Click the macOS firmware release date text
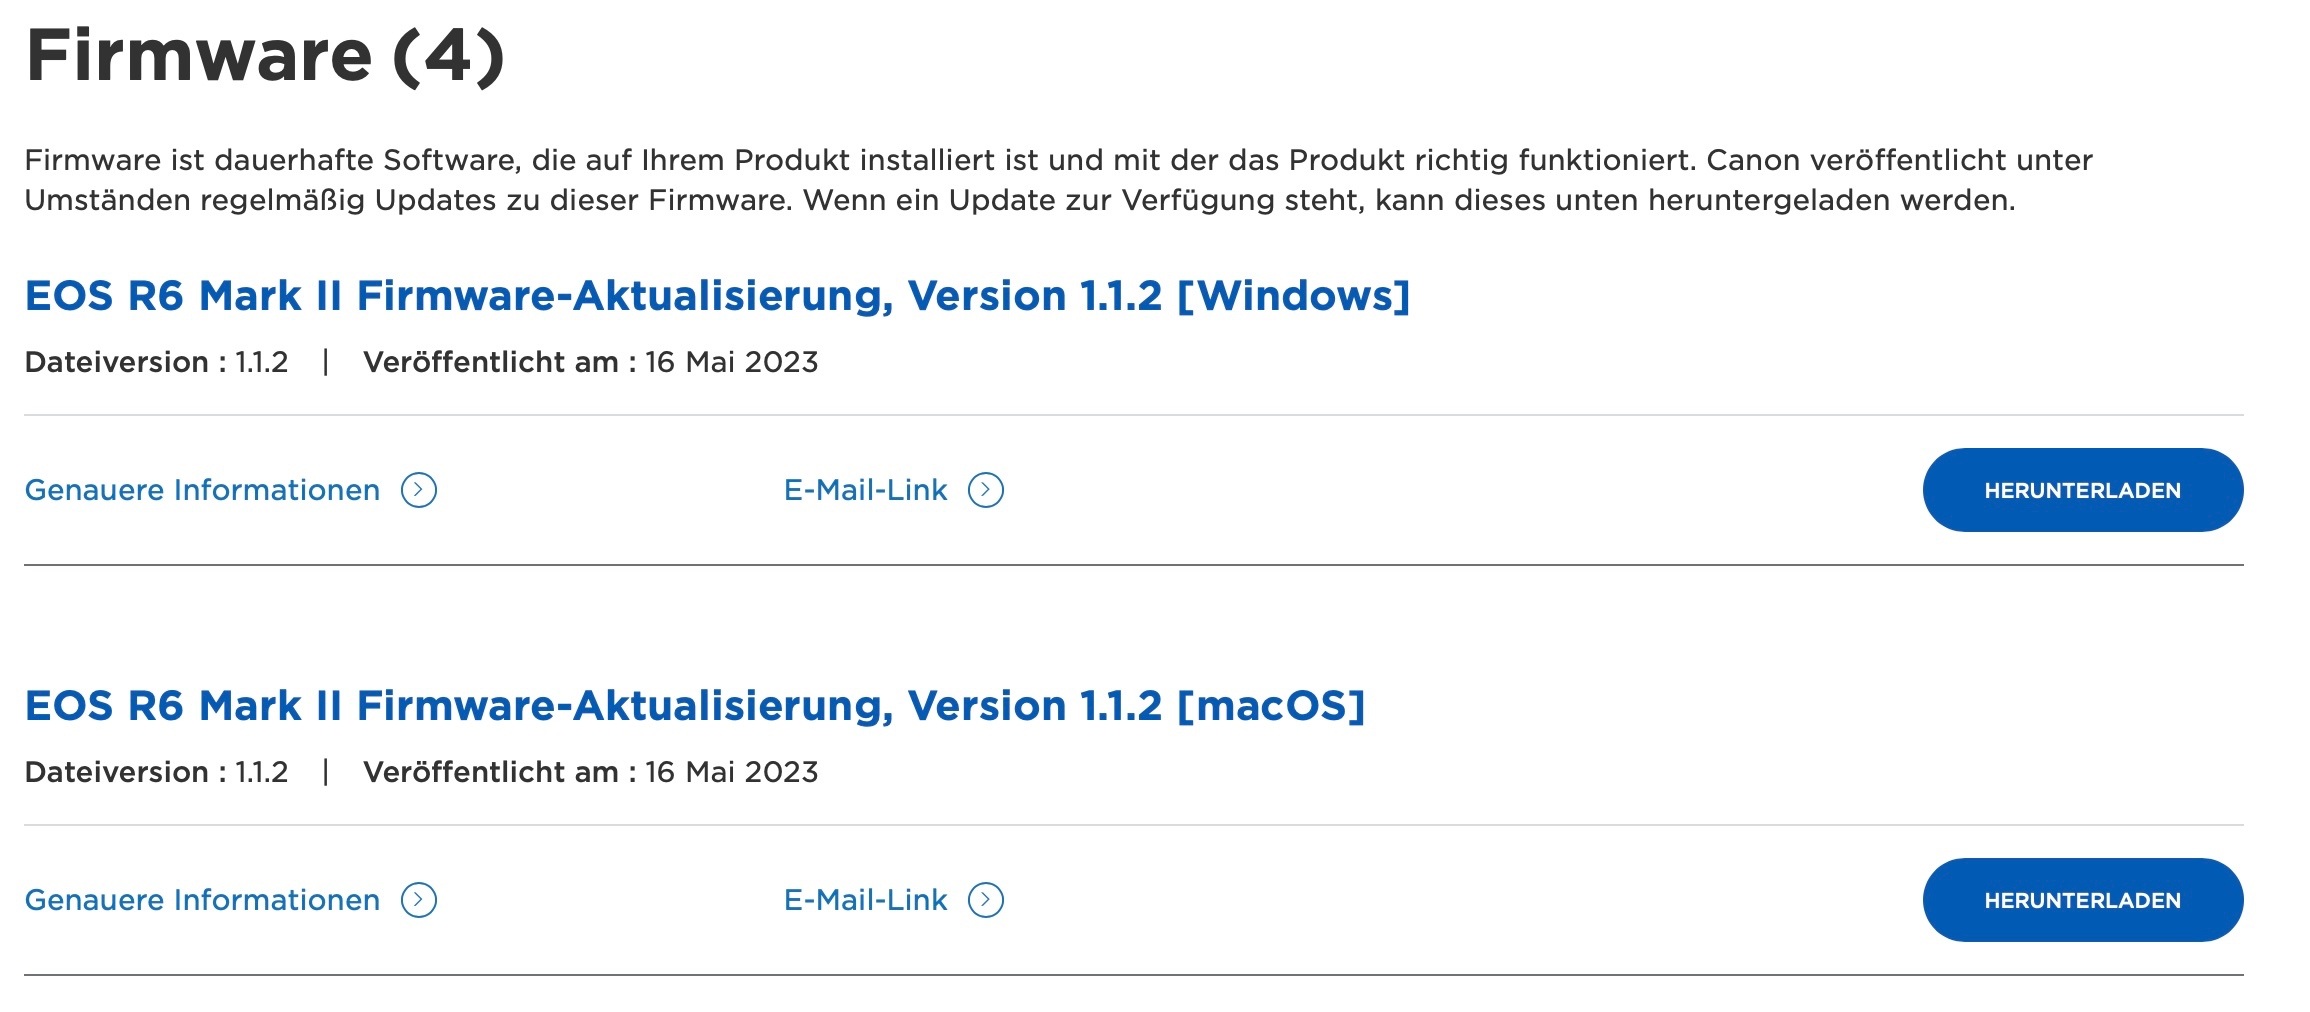The image size is (2310, 1012). (x=590, y=772)
